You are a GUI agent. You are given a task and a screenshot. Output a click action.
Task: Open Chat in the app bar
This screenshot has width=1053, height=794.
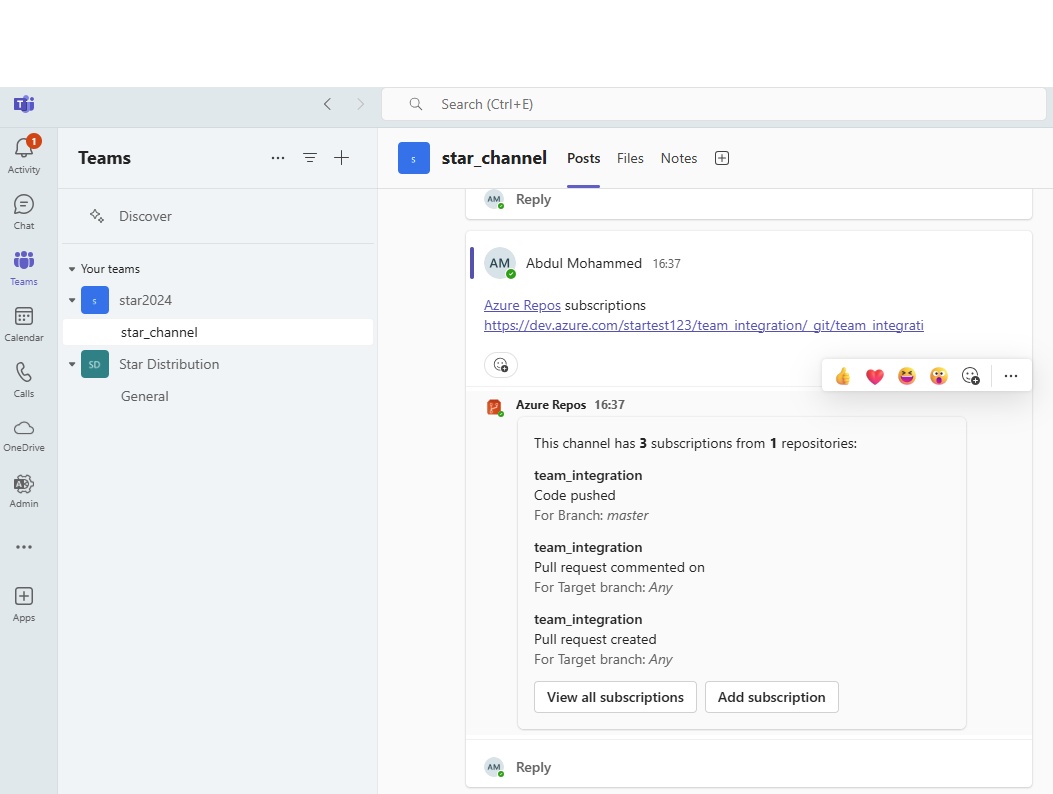(24, 212)
